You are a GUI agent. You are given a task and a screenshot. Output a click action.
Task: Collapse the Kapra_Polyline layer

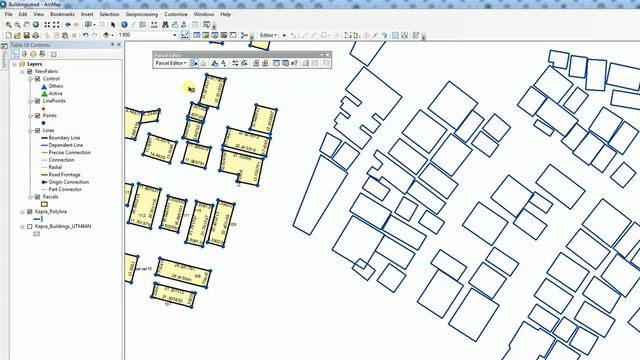point(22,212)
